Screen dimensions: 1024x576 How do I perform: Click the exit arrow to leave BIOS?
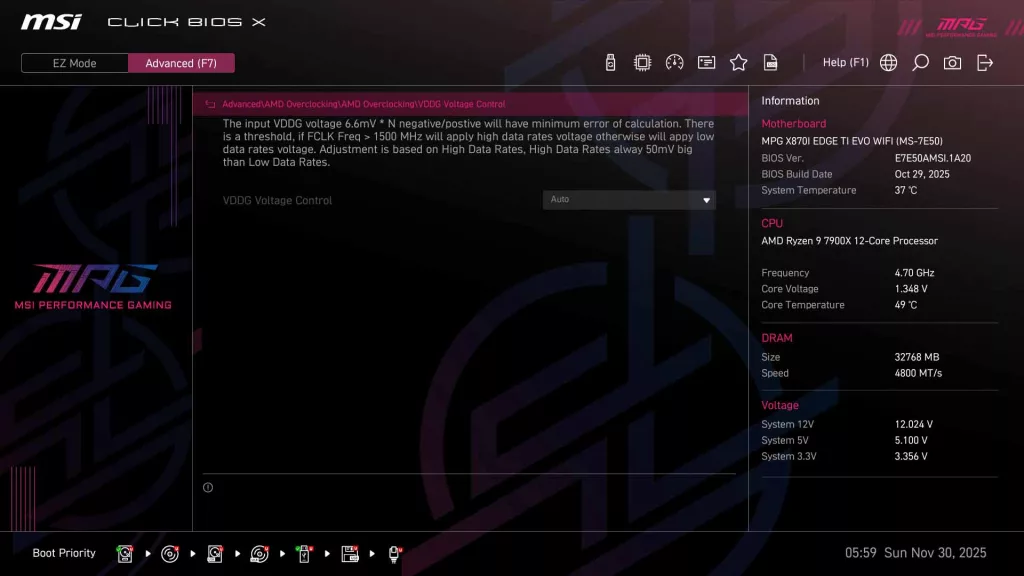coord(985,62)
